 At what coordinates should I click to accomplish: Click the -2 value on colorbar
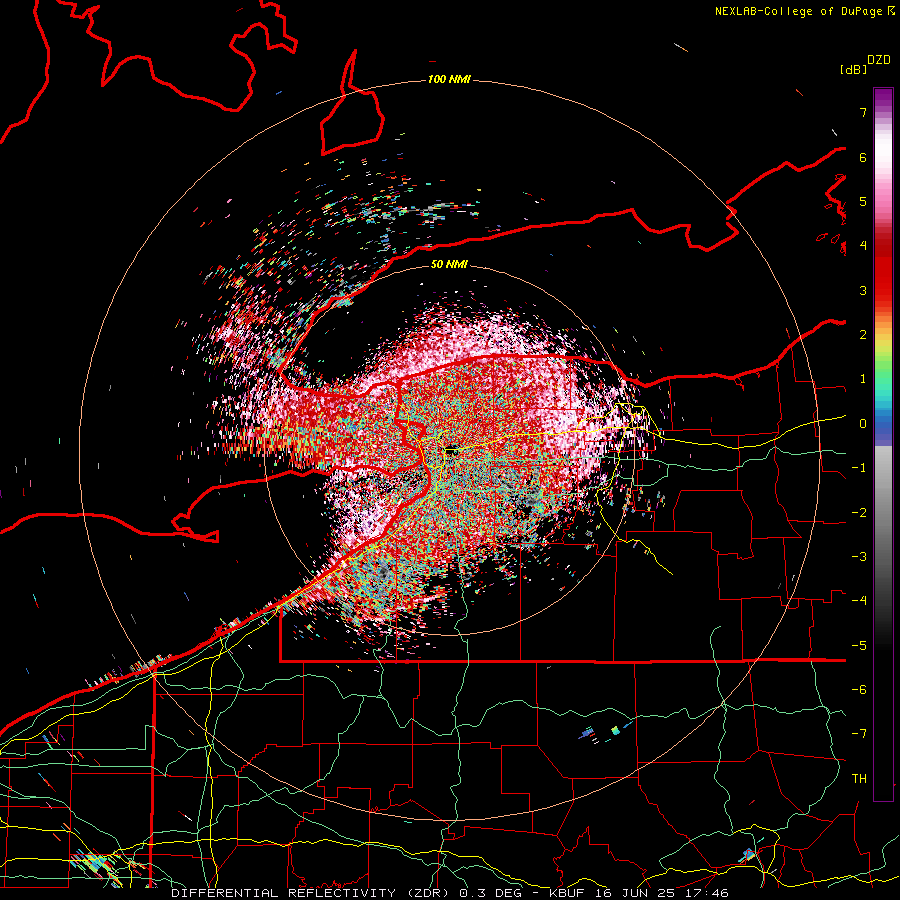click(x=859, y=513)
